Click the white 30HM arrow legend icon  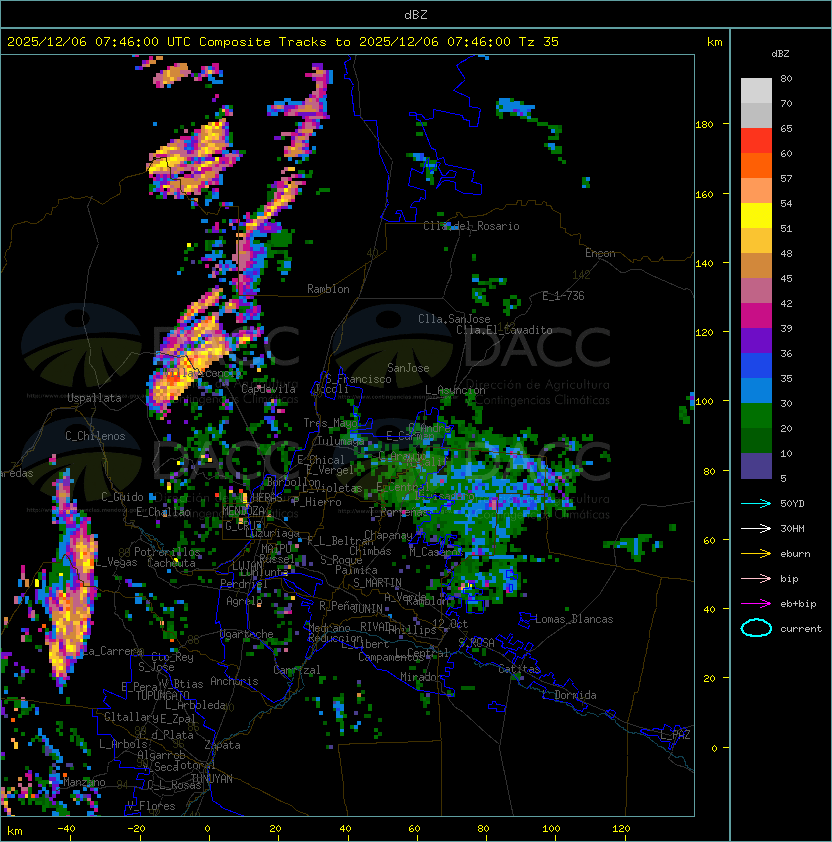tap(756, 528)
